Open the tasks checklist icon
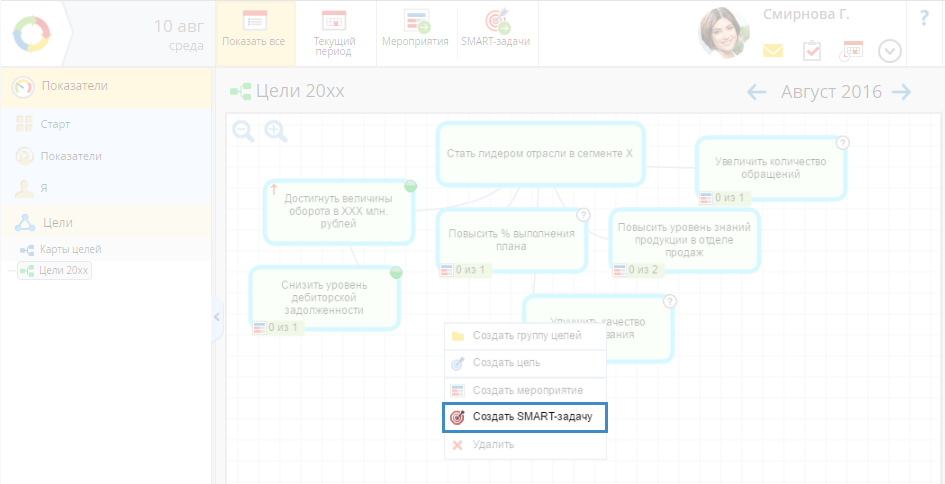This screenshot has width=945, height=484. point(812,51)
